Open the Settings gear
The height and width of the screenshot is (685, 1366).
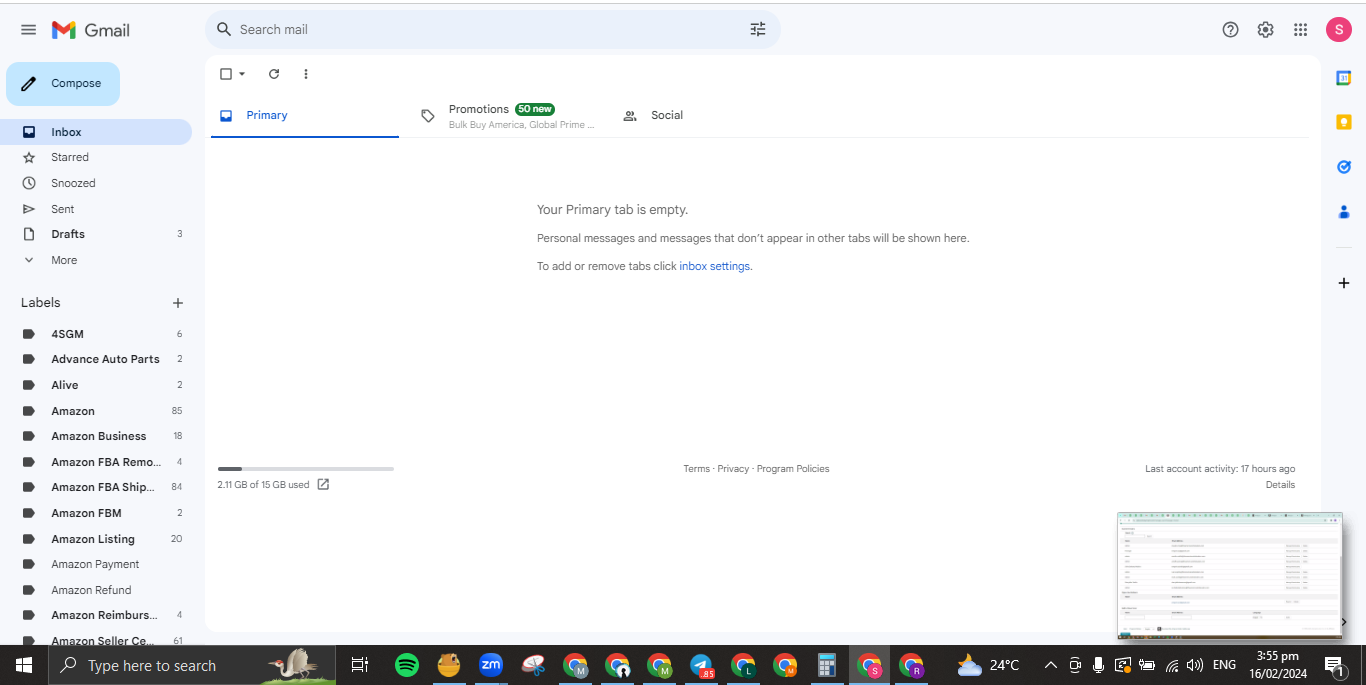(x=1266, y=30)
